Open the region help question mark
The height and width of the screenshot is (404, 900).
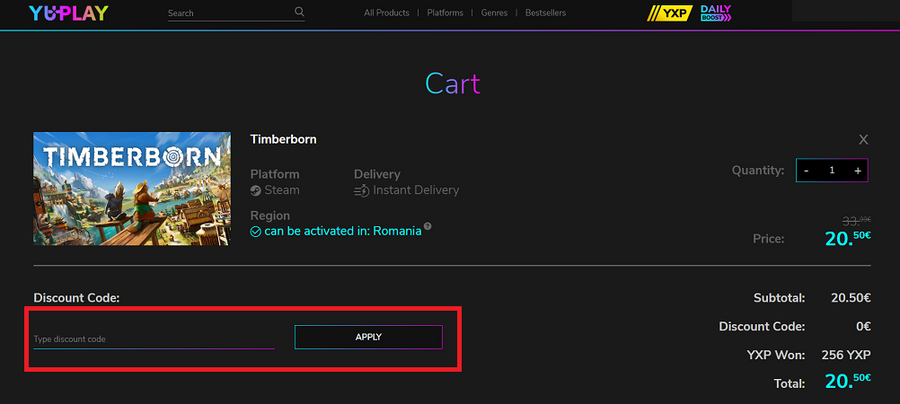[428, 226]
